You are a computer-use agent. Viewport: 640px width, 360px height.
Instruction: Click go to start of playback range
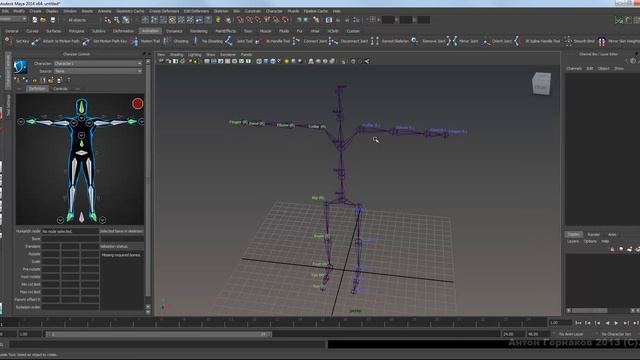pos(578,323)
